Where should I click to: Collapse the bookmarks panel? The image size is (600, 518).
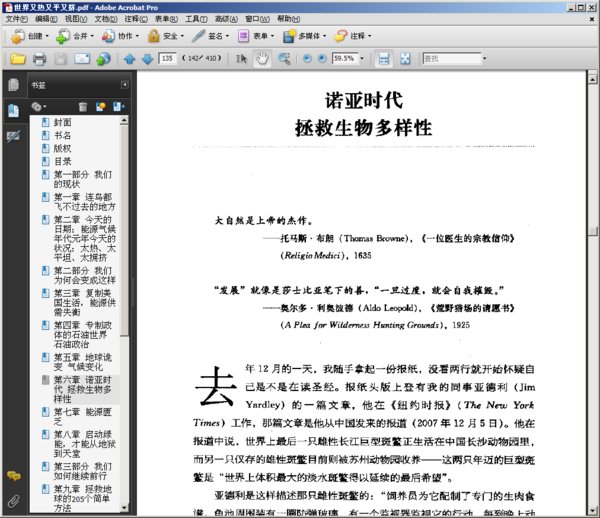125,86
